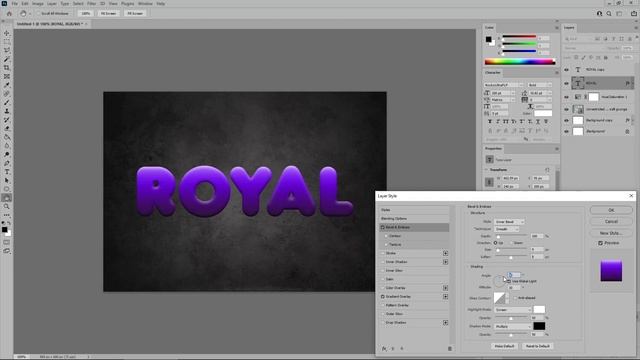Hide the Background layer visibility
Viewport: 640px width, 360px height.
[566, 131]
